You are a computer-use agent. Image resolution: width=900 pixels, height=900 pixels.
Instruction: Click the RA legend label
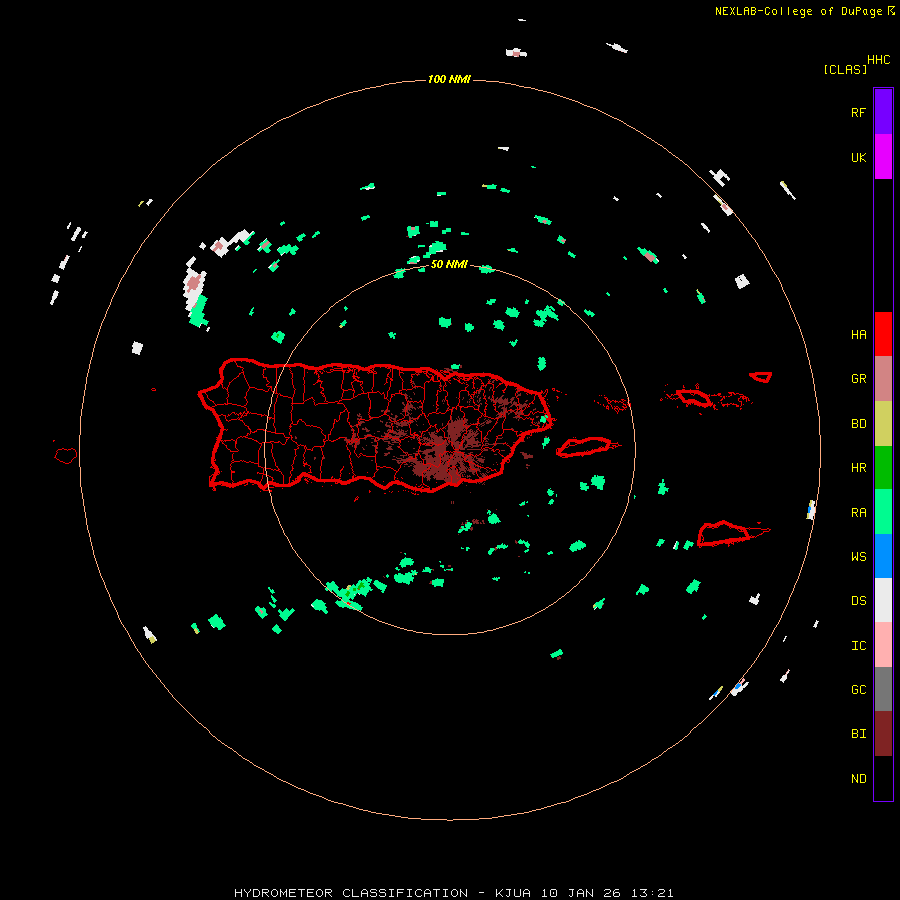858,513
